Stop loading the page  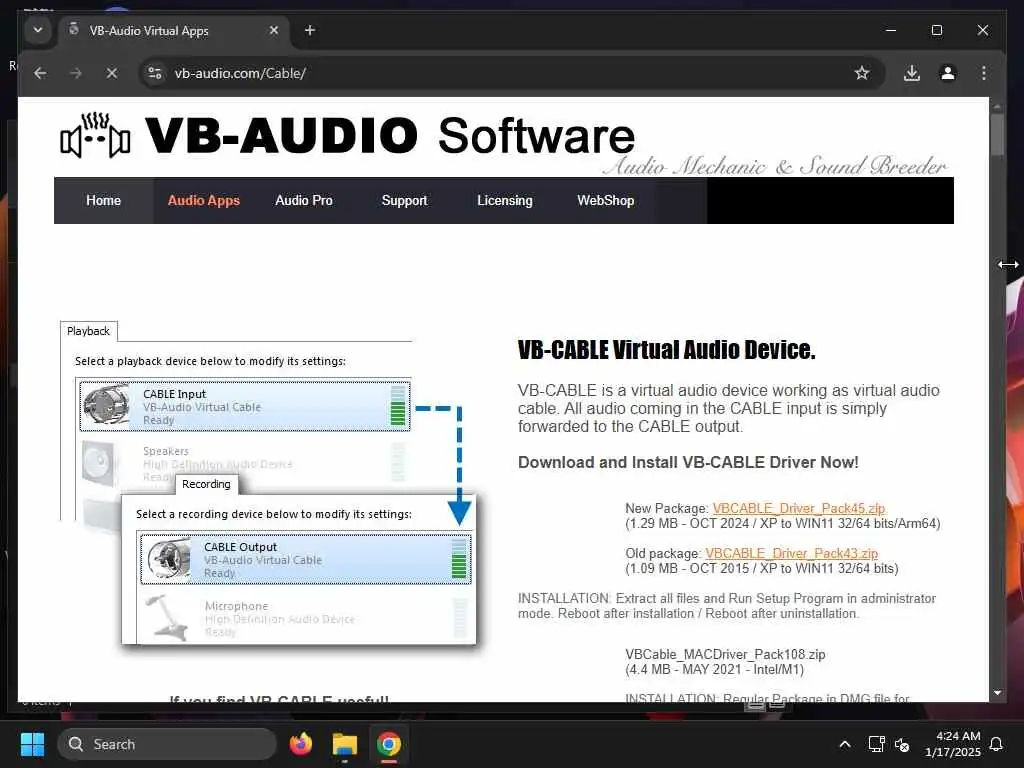112,73
